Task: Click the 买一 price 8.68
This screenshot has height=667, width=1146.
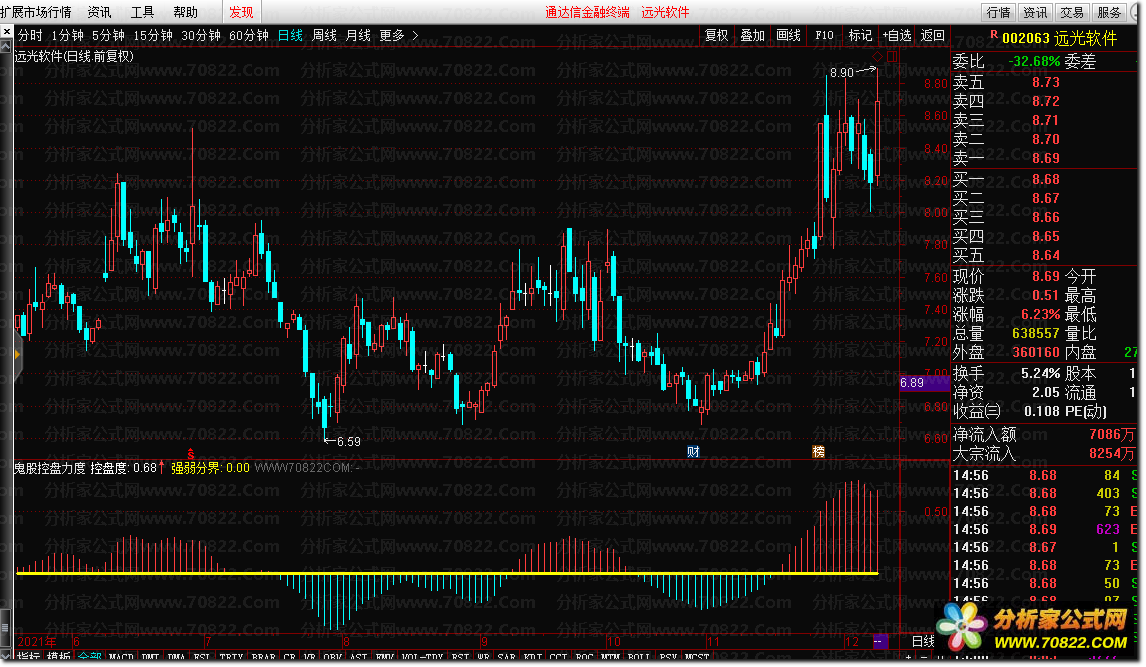Action: 1046,179
